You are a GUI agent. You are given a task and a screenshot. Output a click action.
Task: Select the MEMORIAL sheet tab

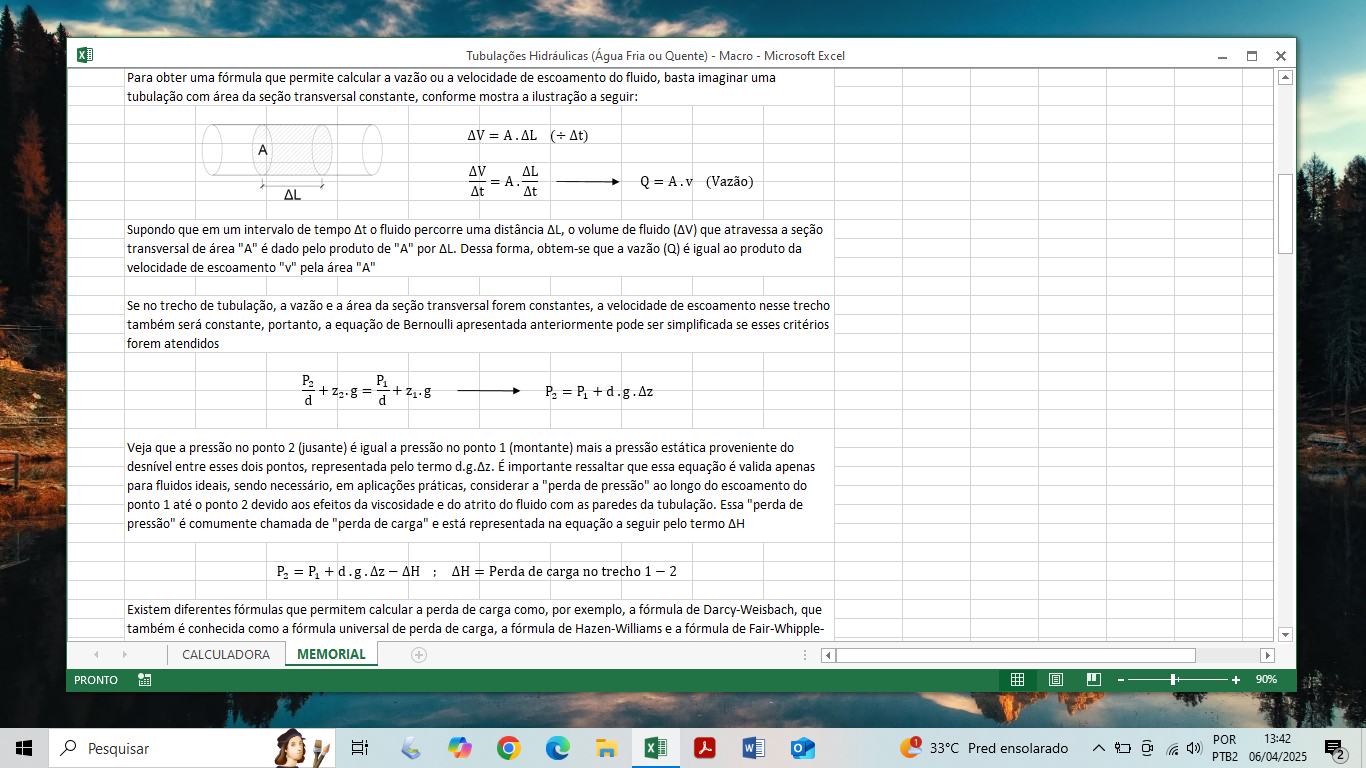click(331, 655)
